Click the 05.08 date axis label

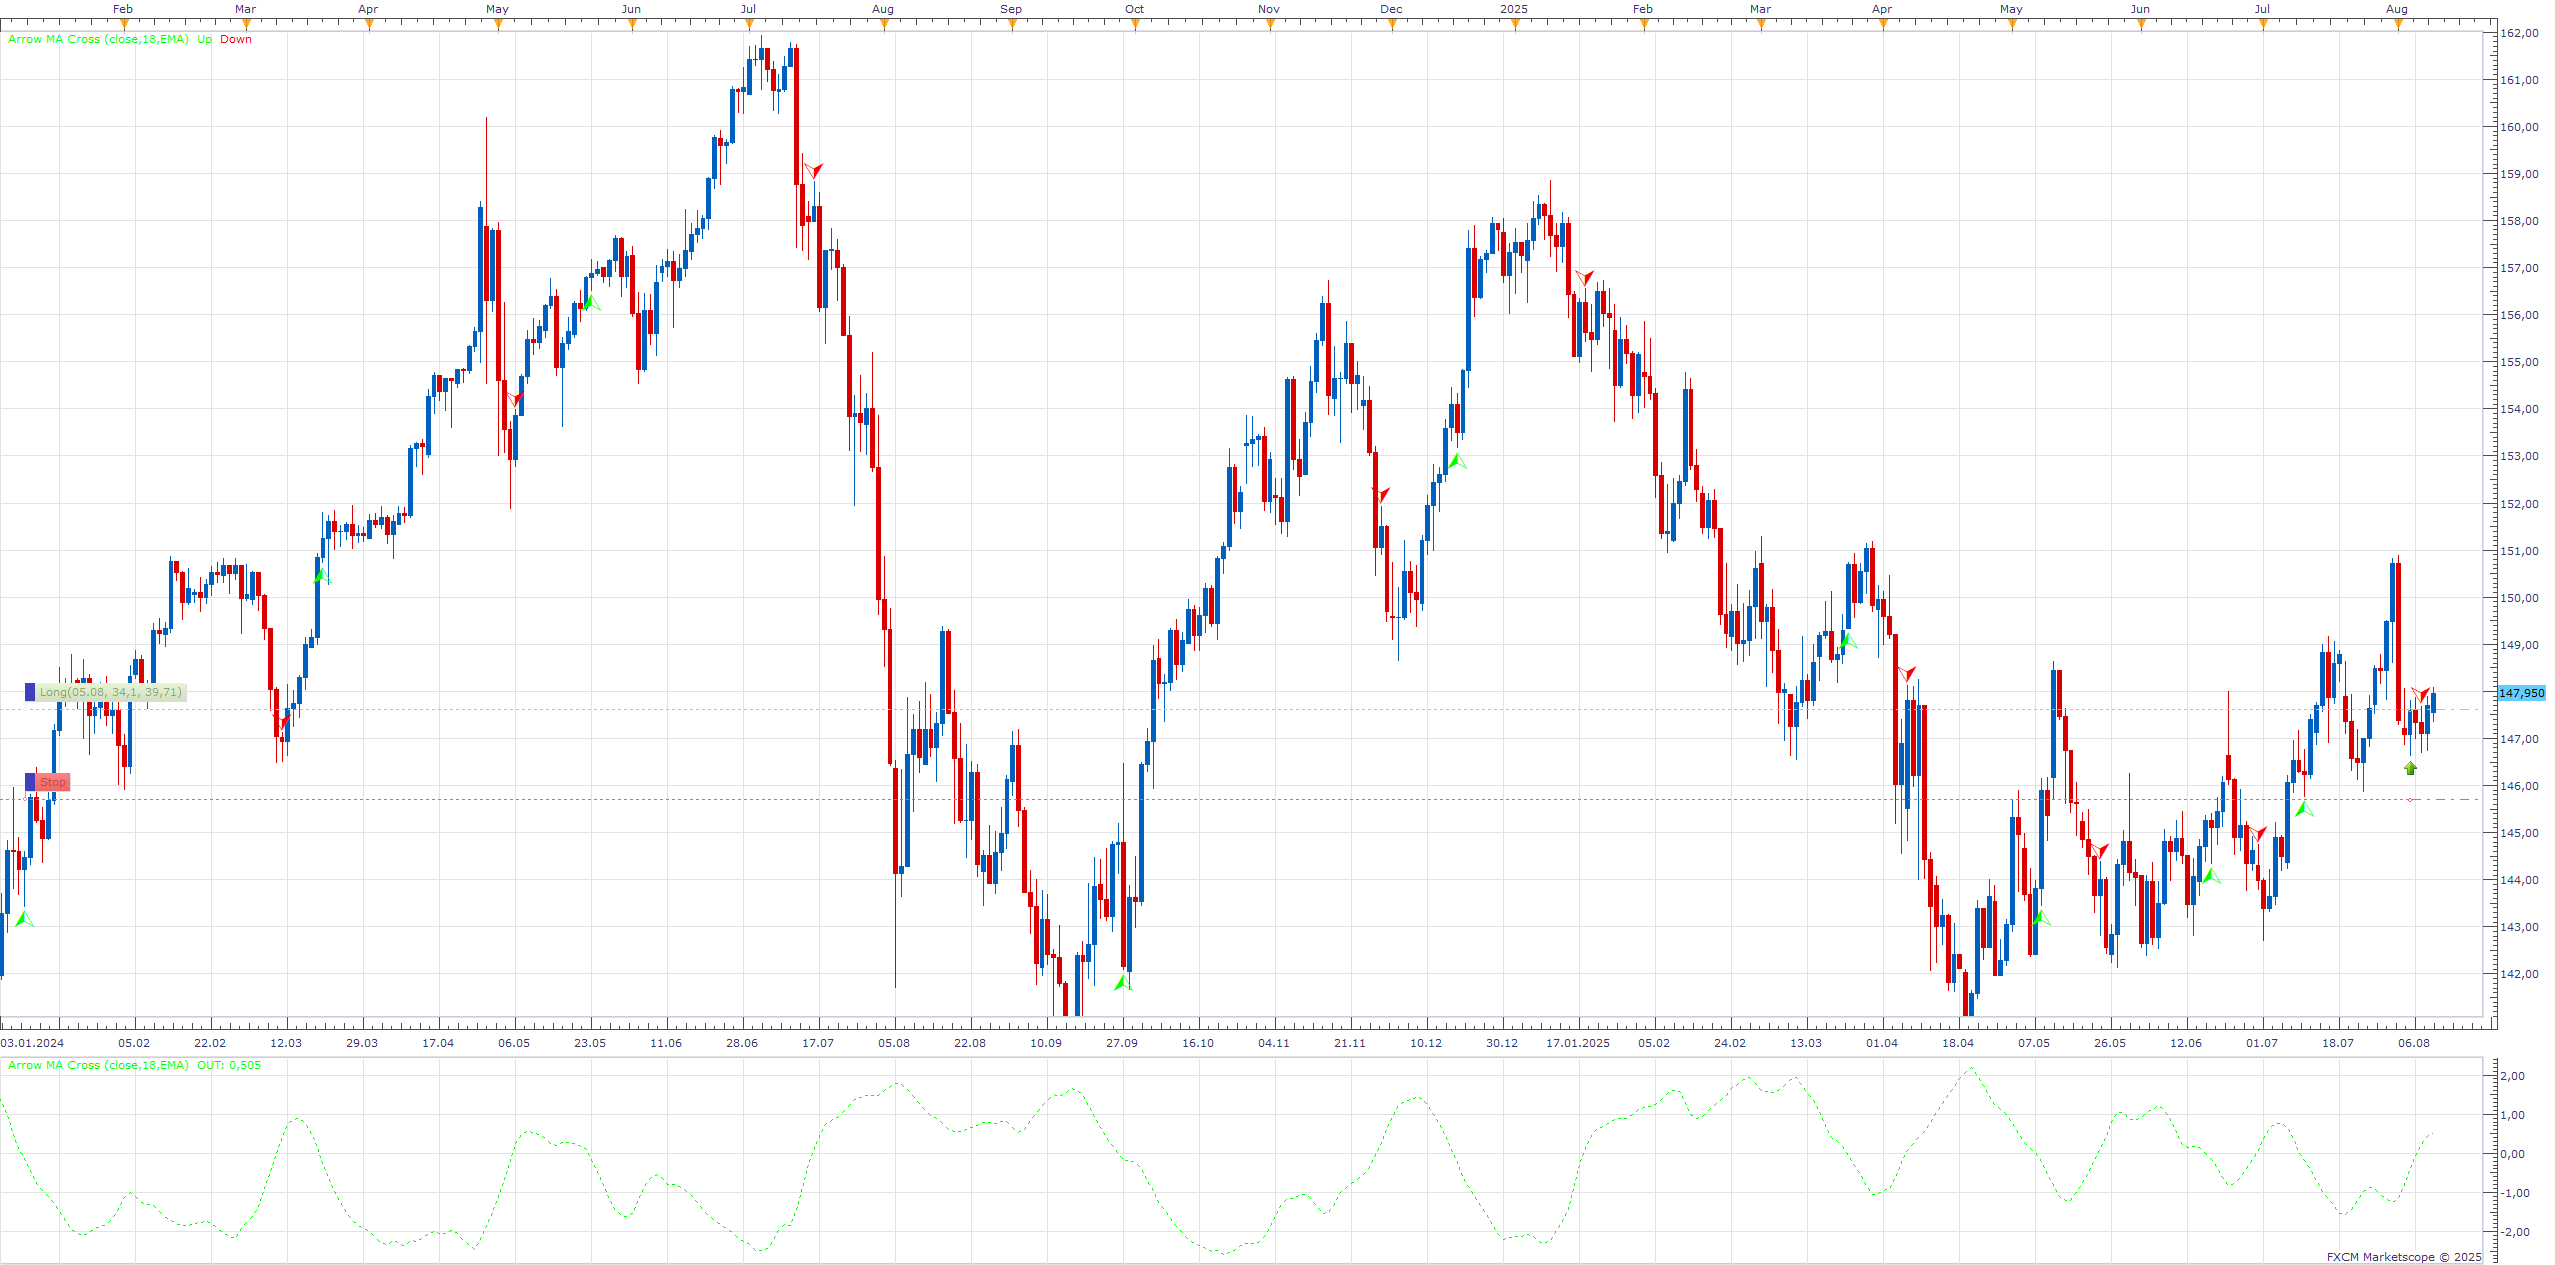[894, 1043]
